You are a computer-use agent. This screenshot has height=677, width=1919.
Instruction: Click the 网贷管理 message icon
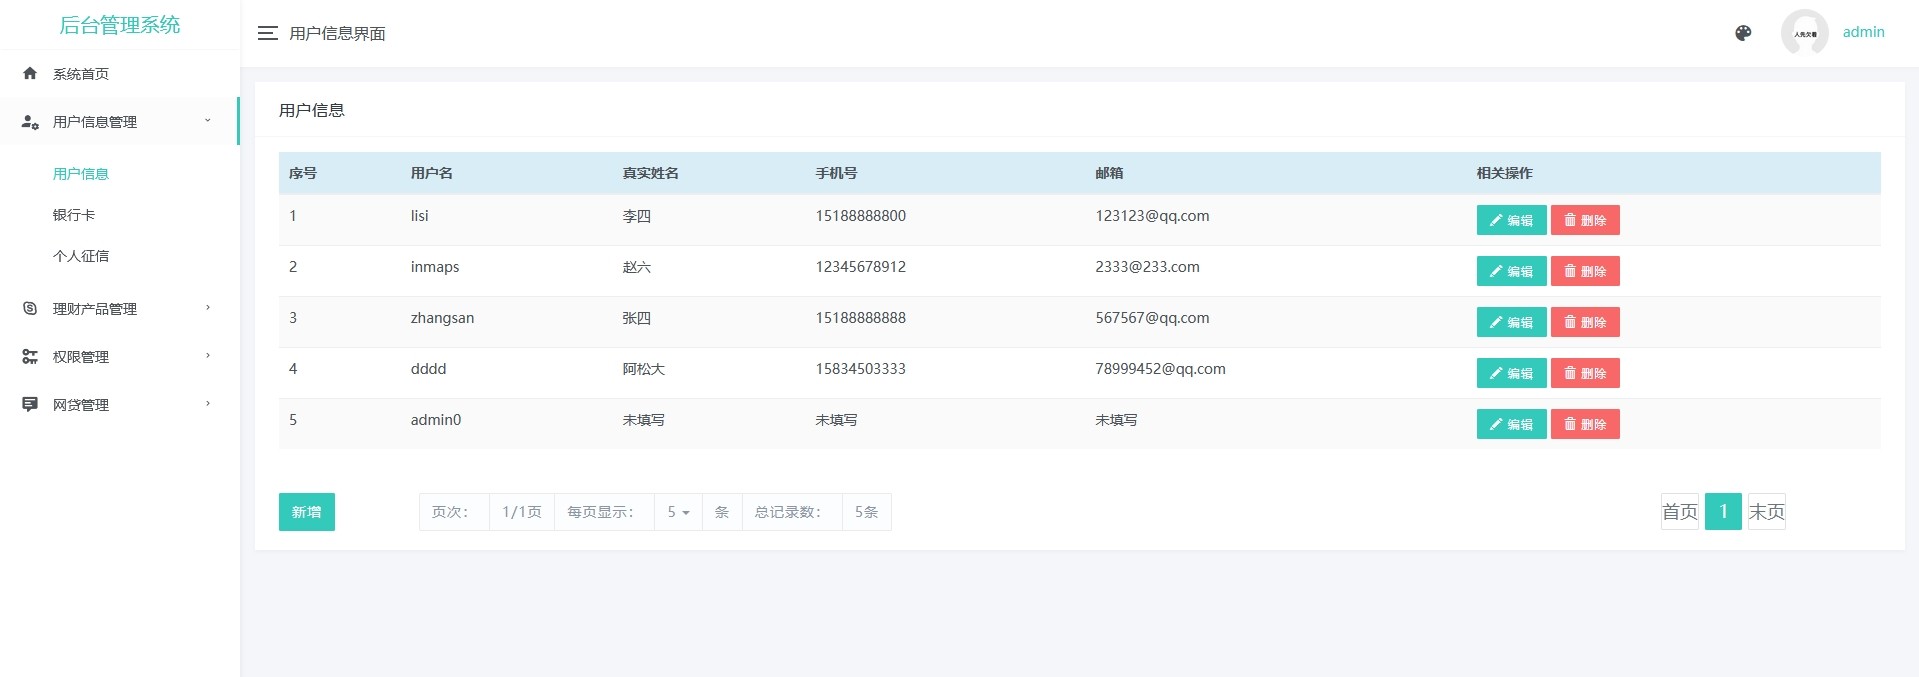click(30, 404)
